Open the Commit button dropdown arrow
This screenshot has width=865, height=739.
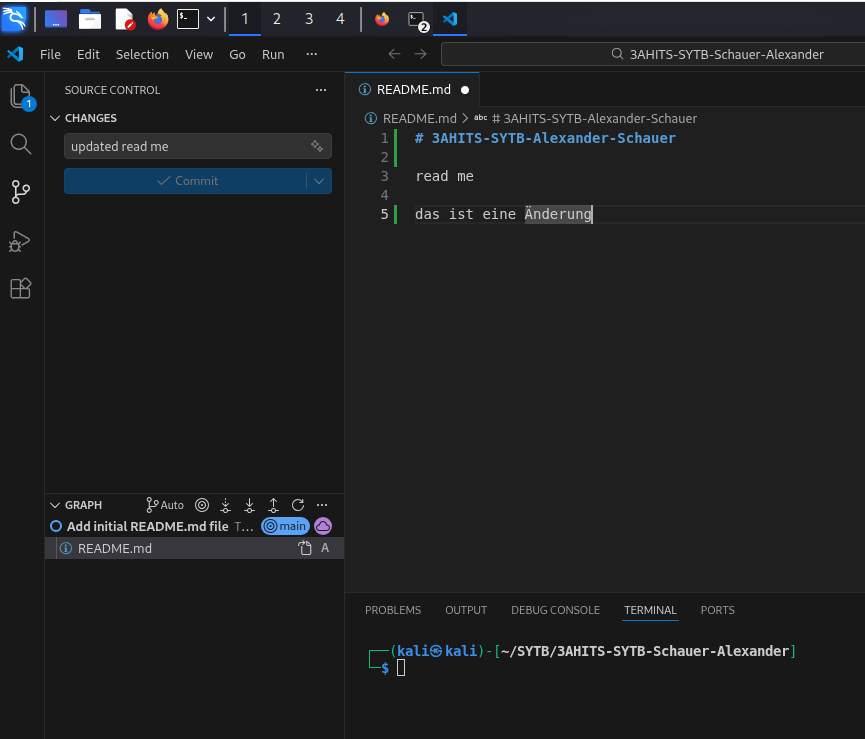pos(319,181)
